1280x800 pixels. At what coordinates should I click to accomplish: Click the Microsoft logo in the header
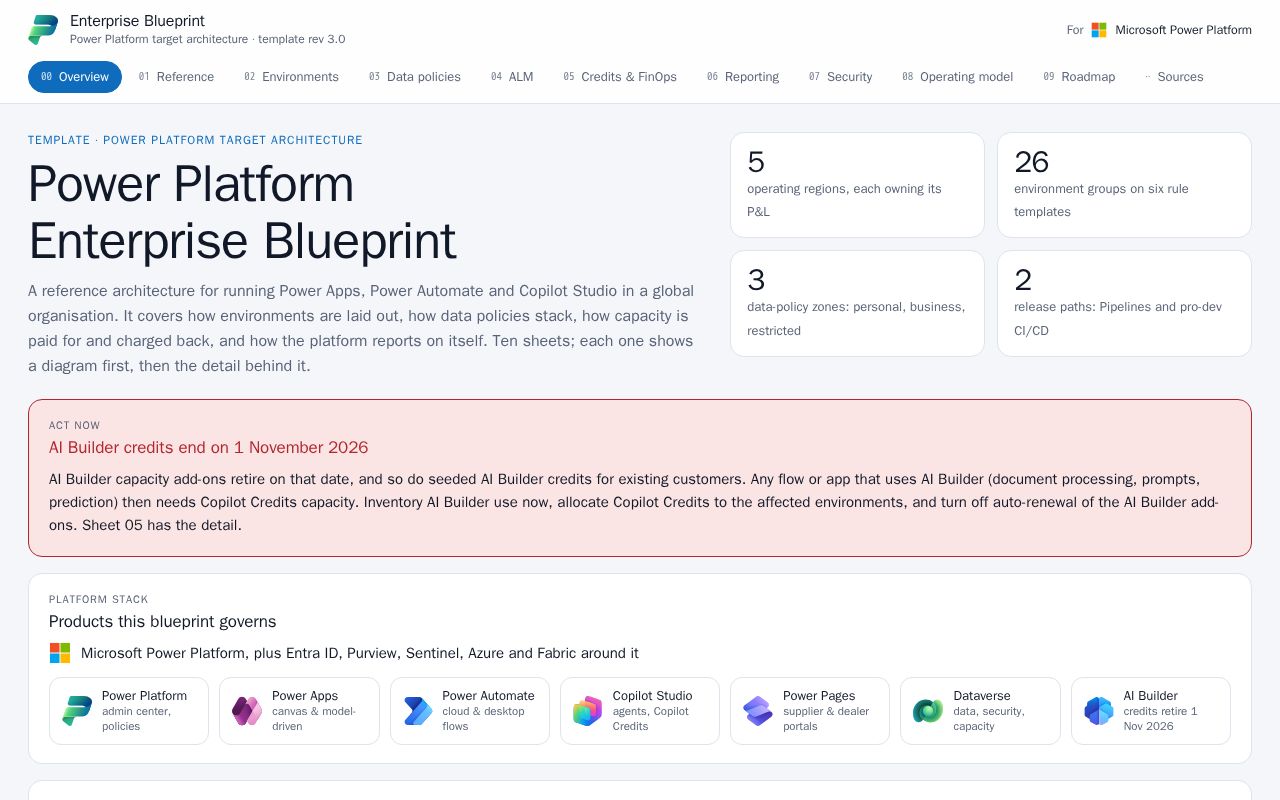point(1099,30)
